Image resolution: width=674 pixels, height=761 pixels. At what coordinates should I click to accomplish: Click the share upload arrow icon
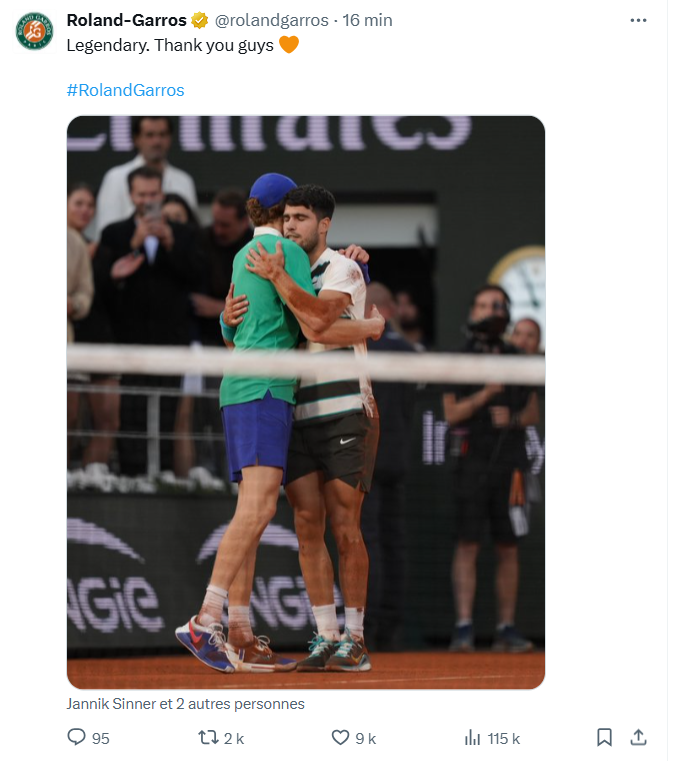[638, 737]
